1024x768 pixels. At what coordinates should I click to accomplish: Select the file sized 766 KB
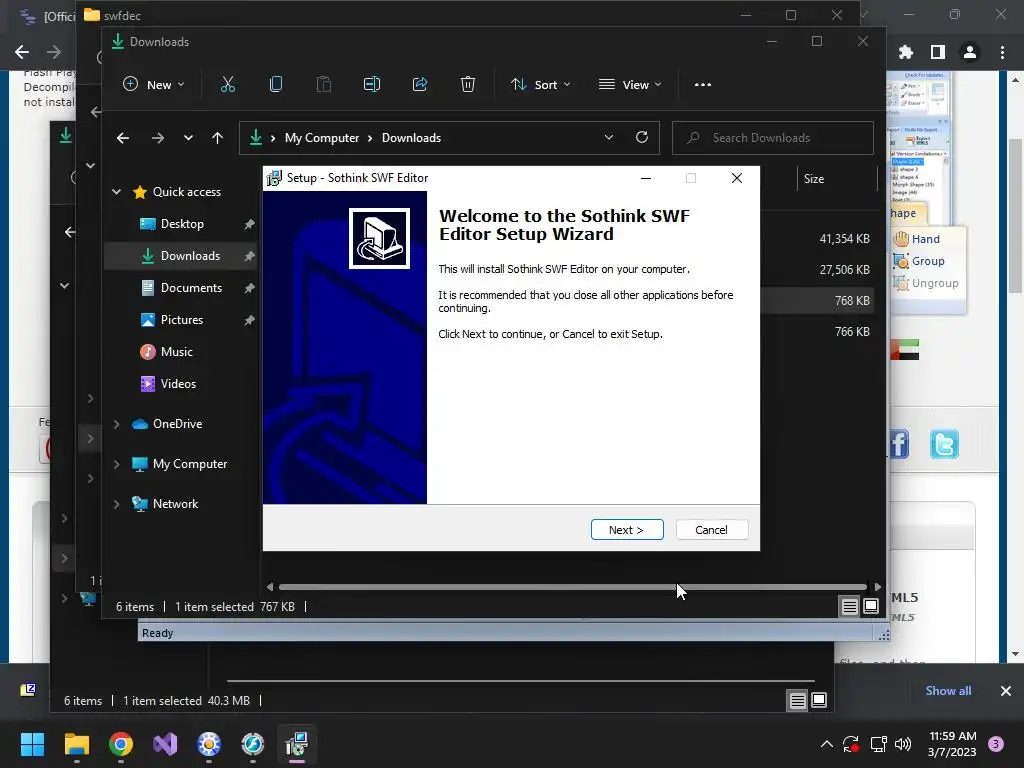(x=852, y=332)
